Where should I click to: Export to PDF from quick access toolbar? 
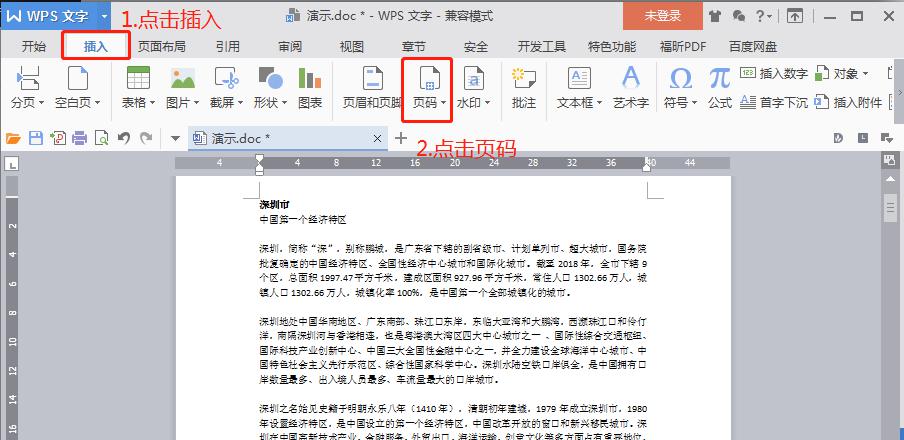pyautogui.click(x=58, y=138)
